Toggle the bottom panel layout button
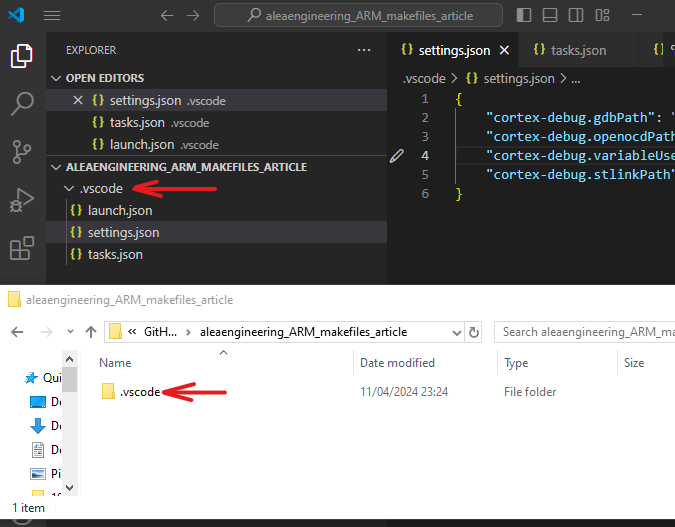Viewport: 675px width, 527px height. coord(552,16)
